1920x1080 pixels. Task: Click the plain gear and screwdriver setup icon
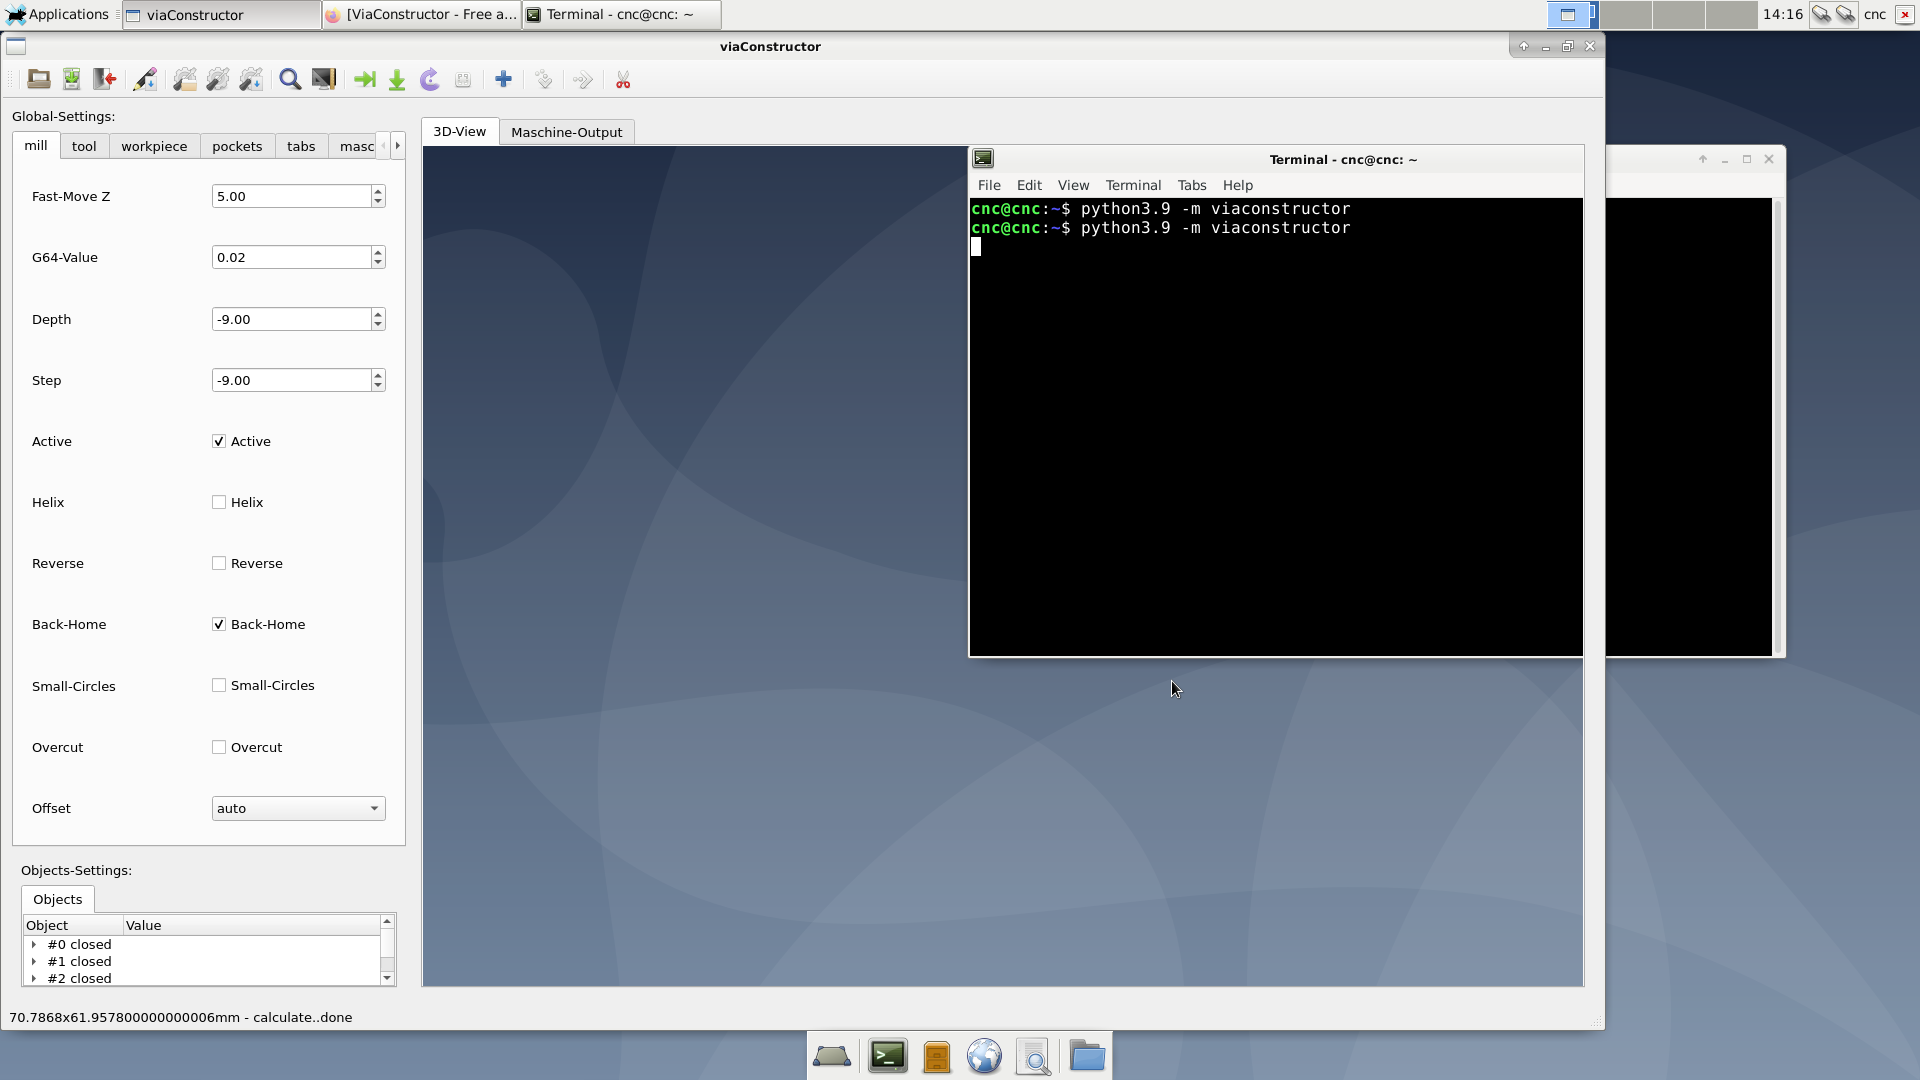click(218, 80)
